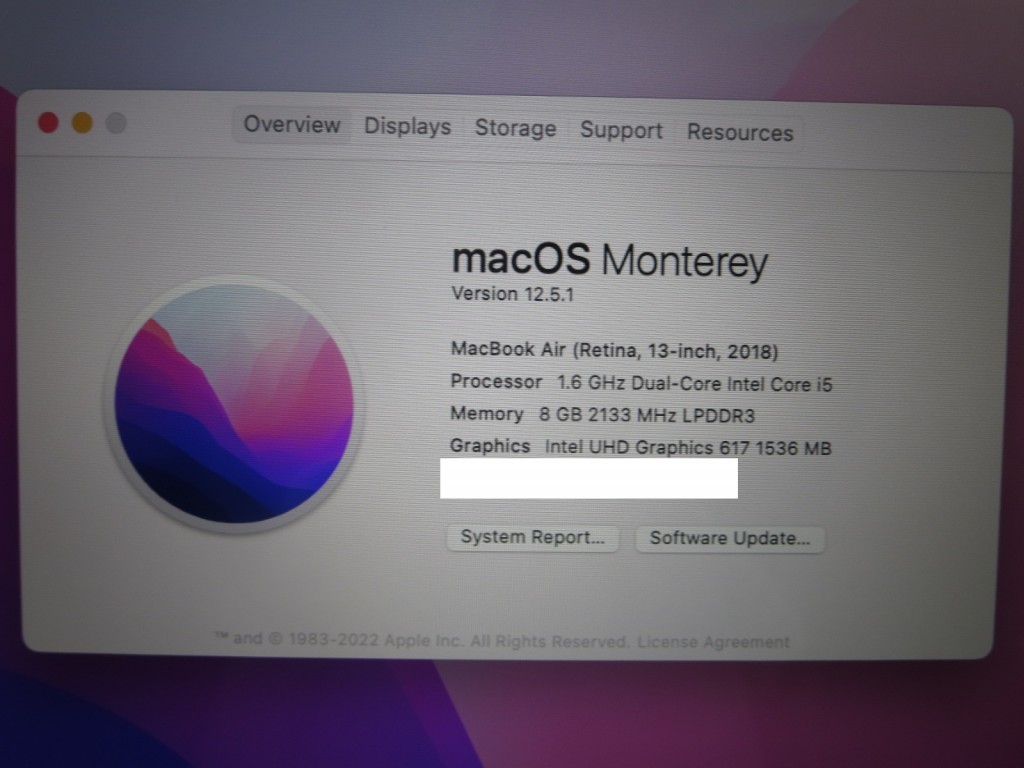1024x768 pixels.
Task: Click the white redacted box below Graphics
Action: point(589,478)
